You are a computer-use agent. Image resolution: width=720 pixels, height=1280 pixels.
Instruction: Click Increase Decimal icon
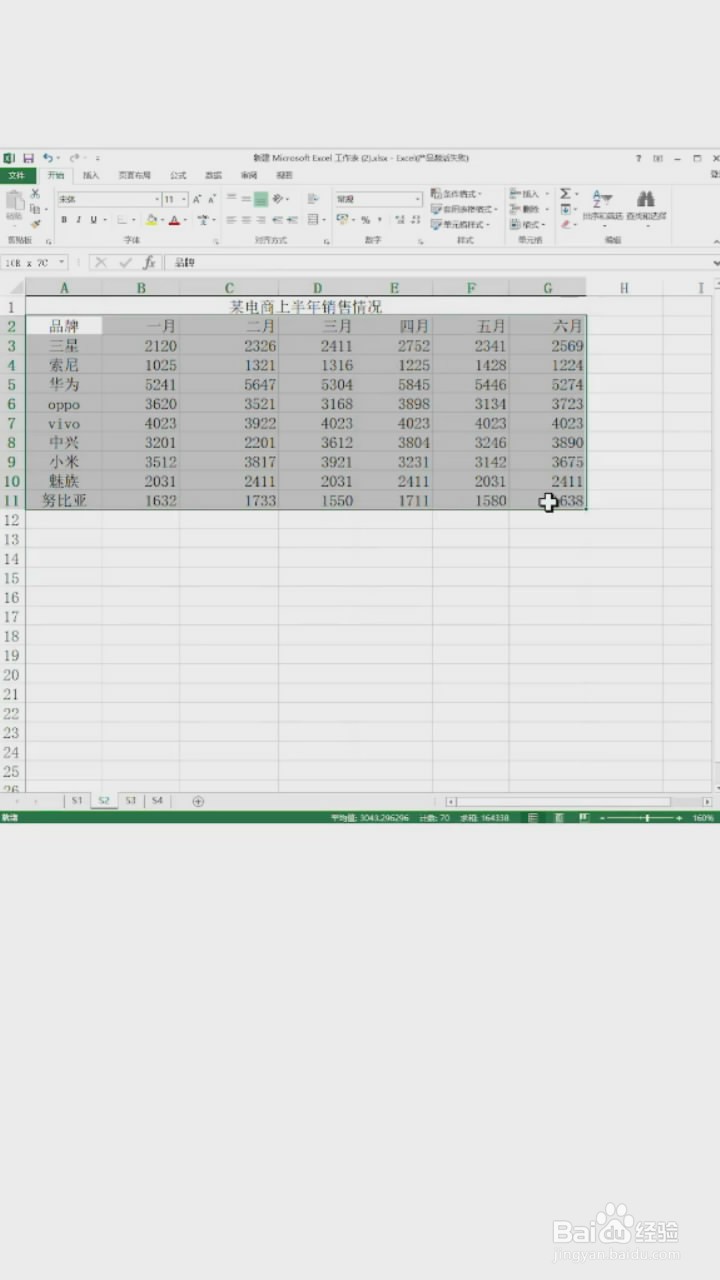point(399,220)
